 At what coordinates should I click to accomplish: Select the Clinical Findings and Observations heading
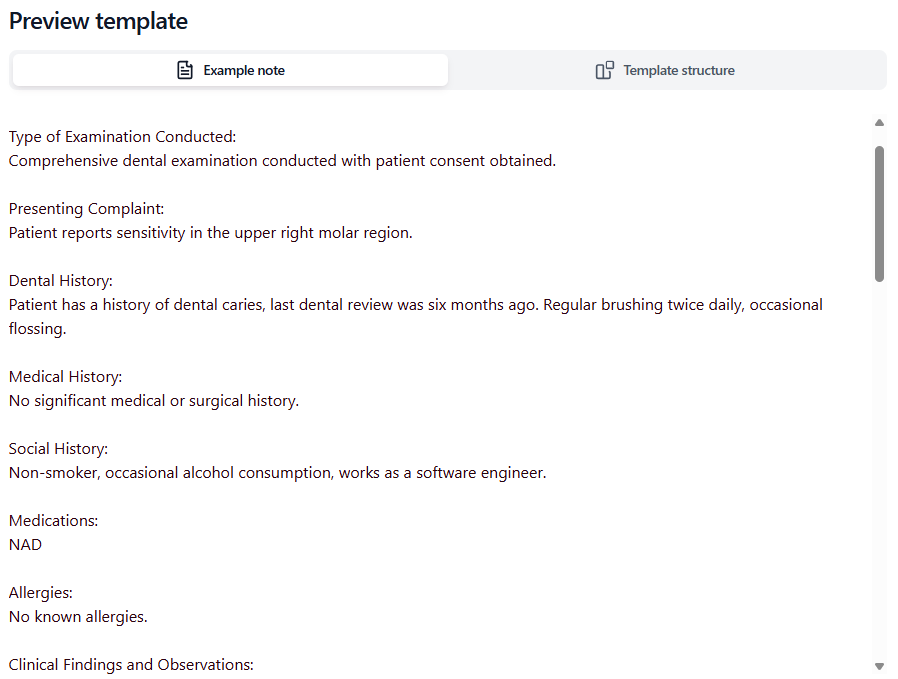[131, 664]
